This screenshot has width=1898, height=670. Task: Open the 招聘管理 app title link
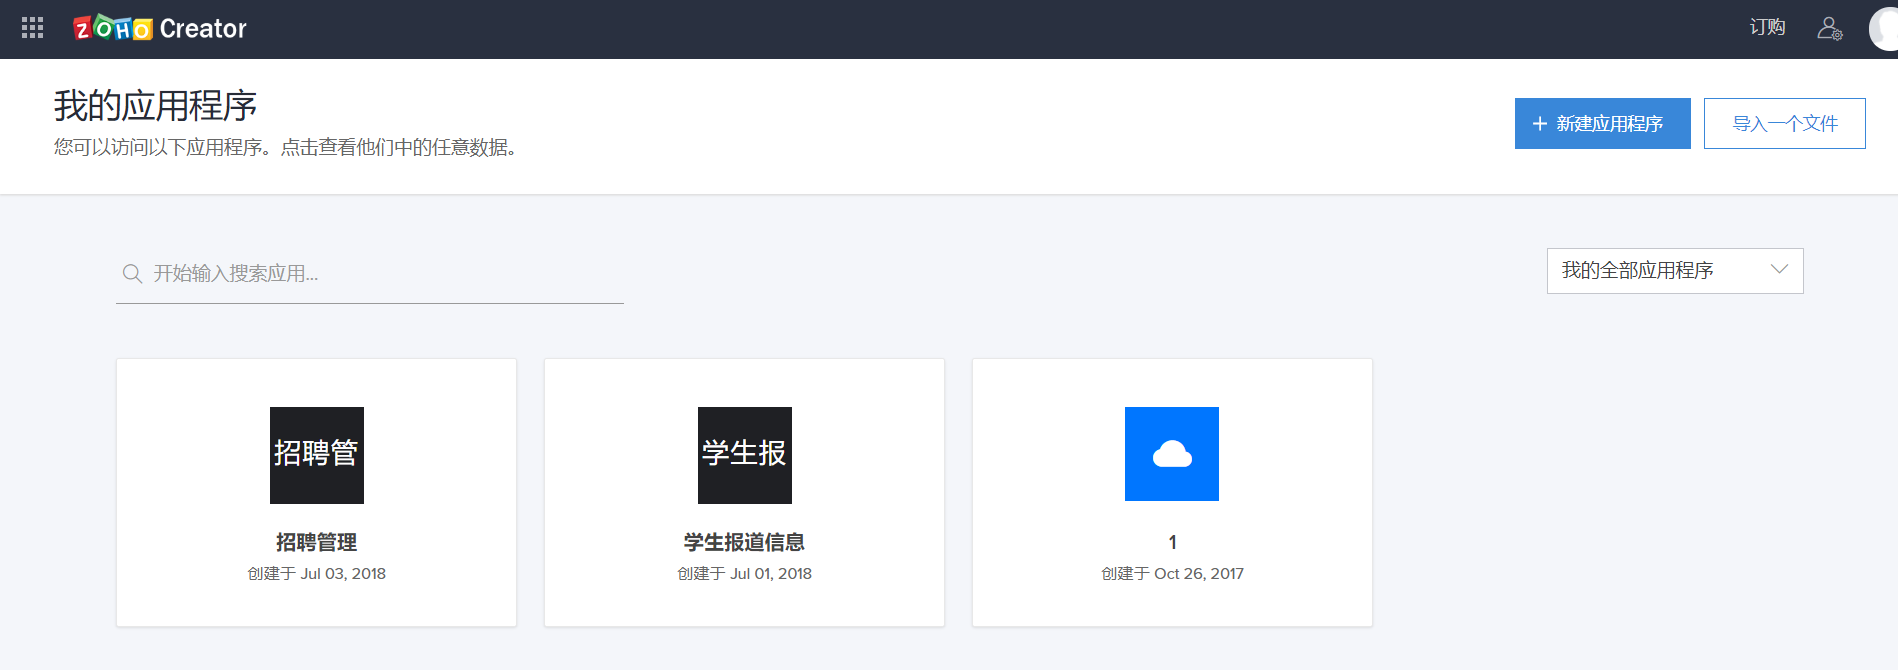coord(316,542)
